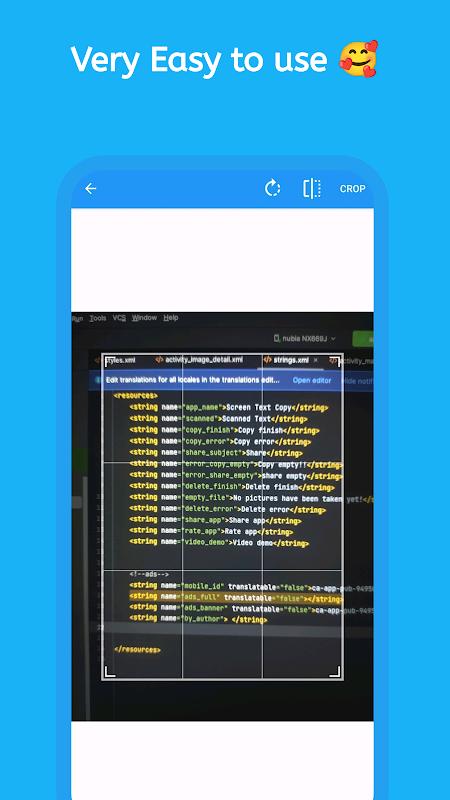Click the "Copy error" string line
Image resolution: width=450 pixels, height=800 pixels.
pos(220,441)
